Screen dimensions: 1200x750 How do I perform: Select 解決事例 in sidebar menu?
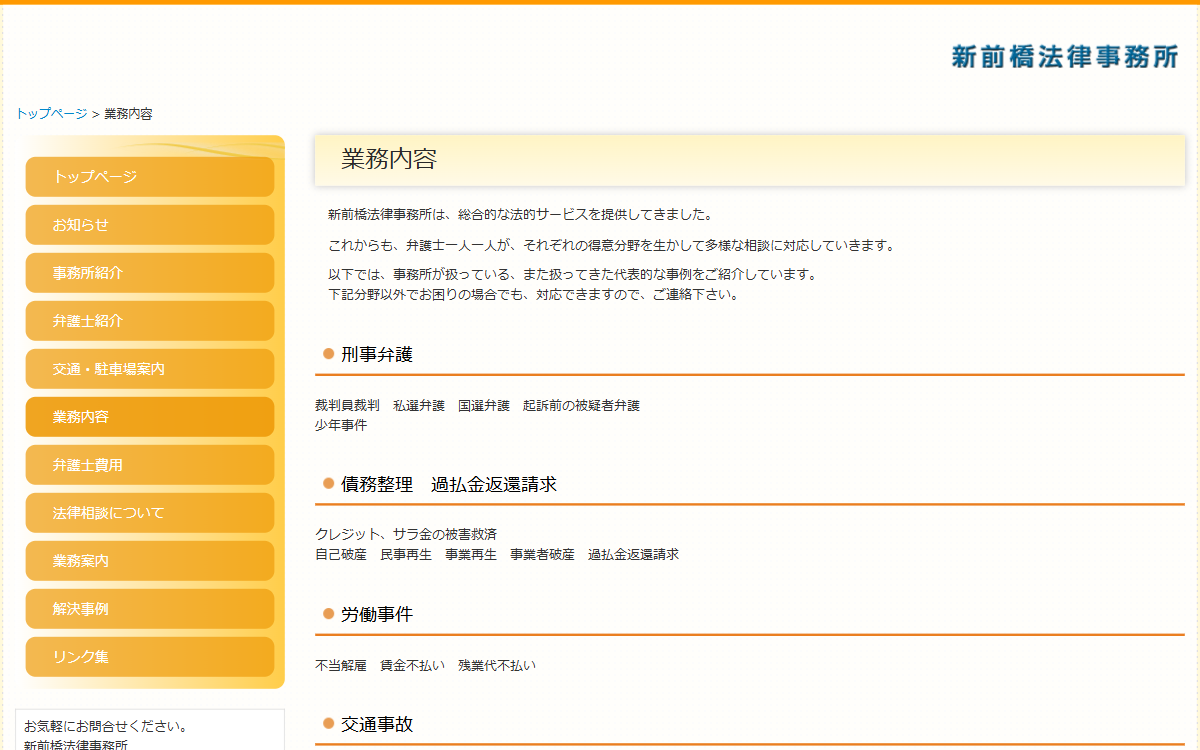[150, 609]
